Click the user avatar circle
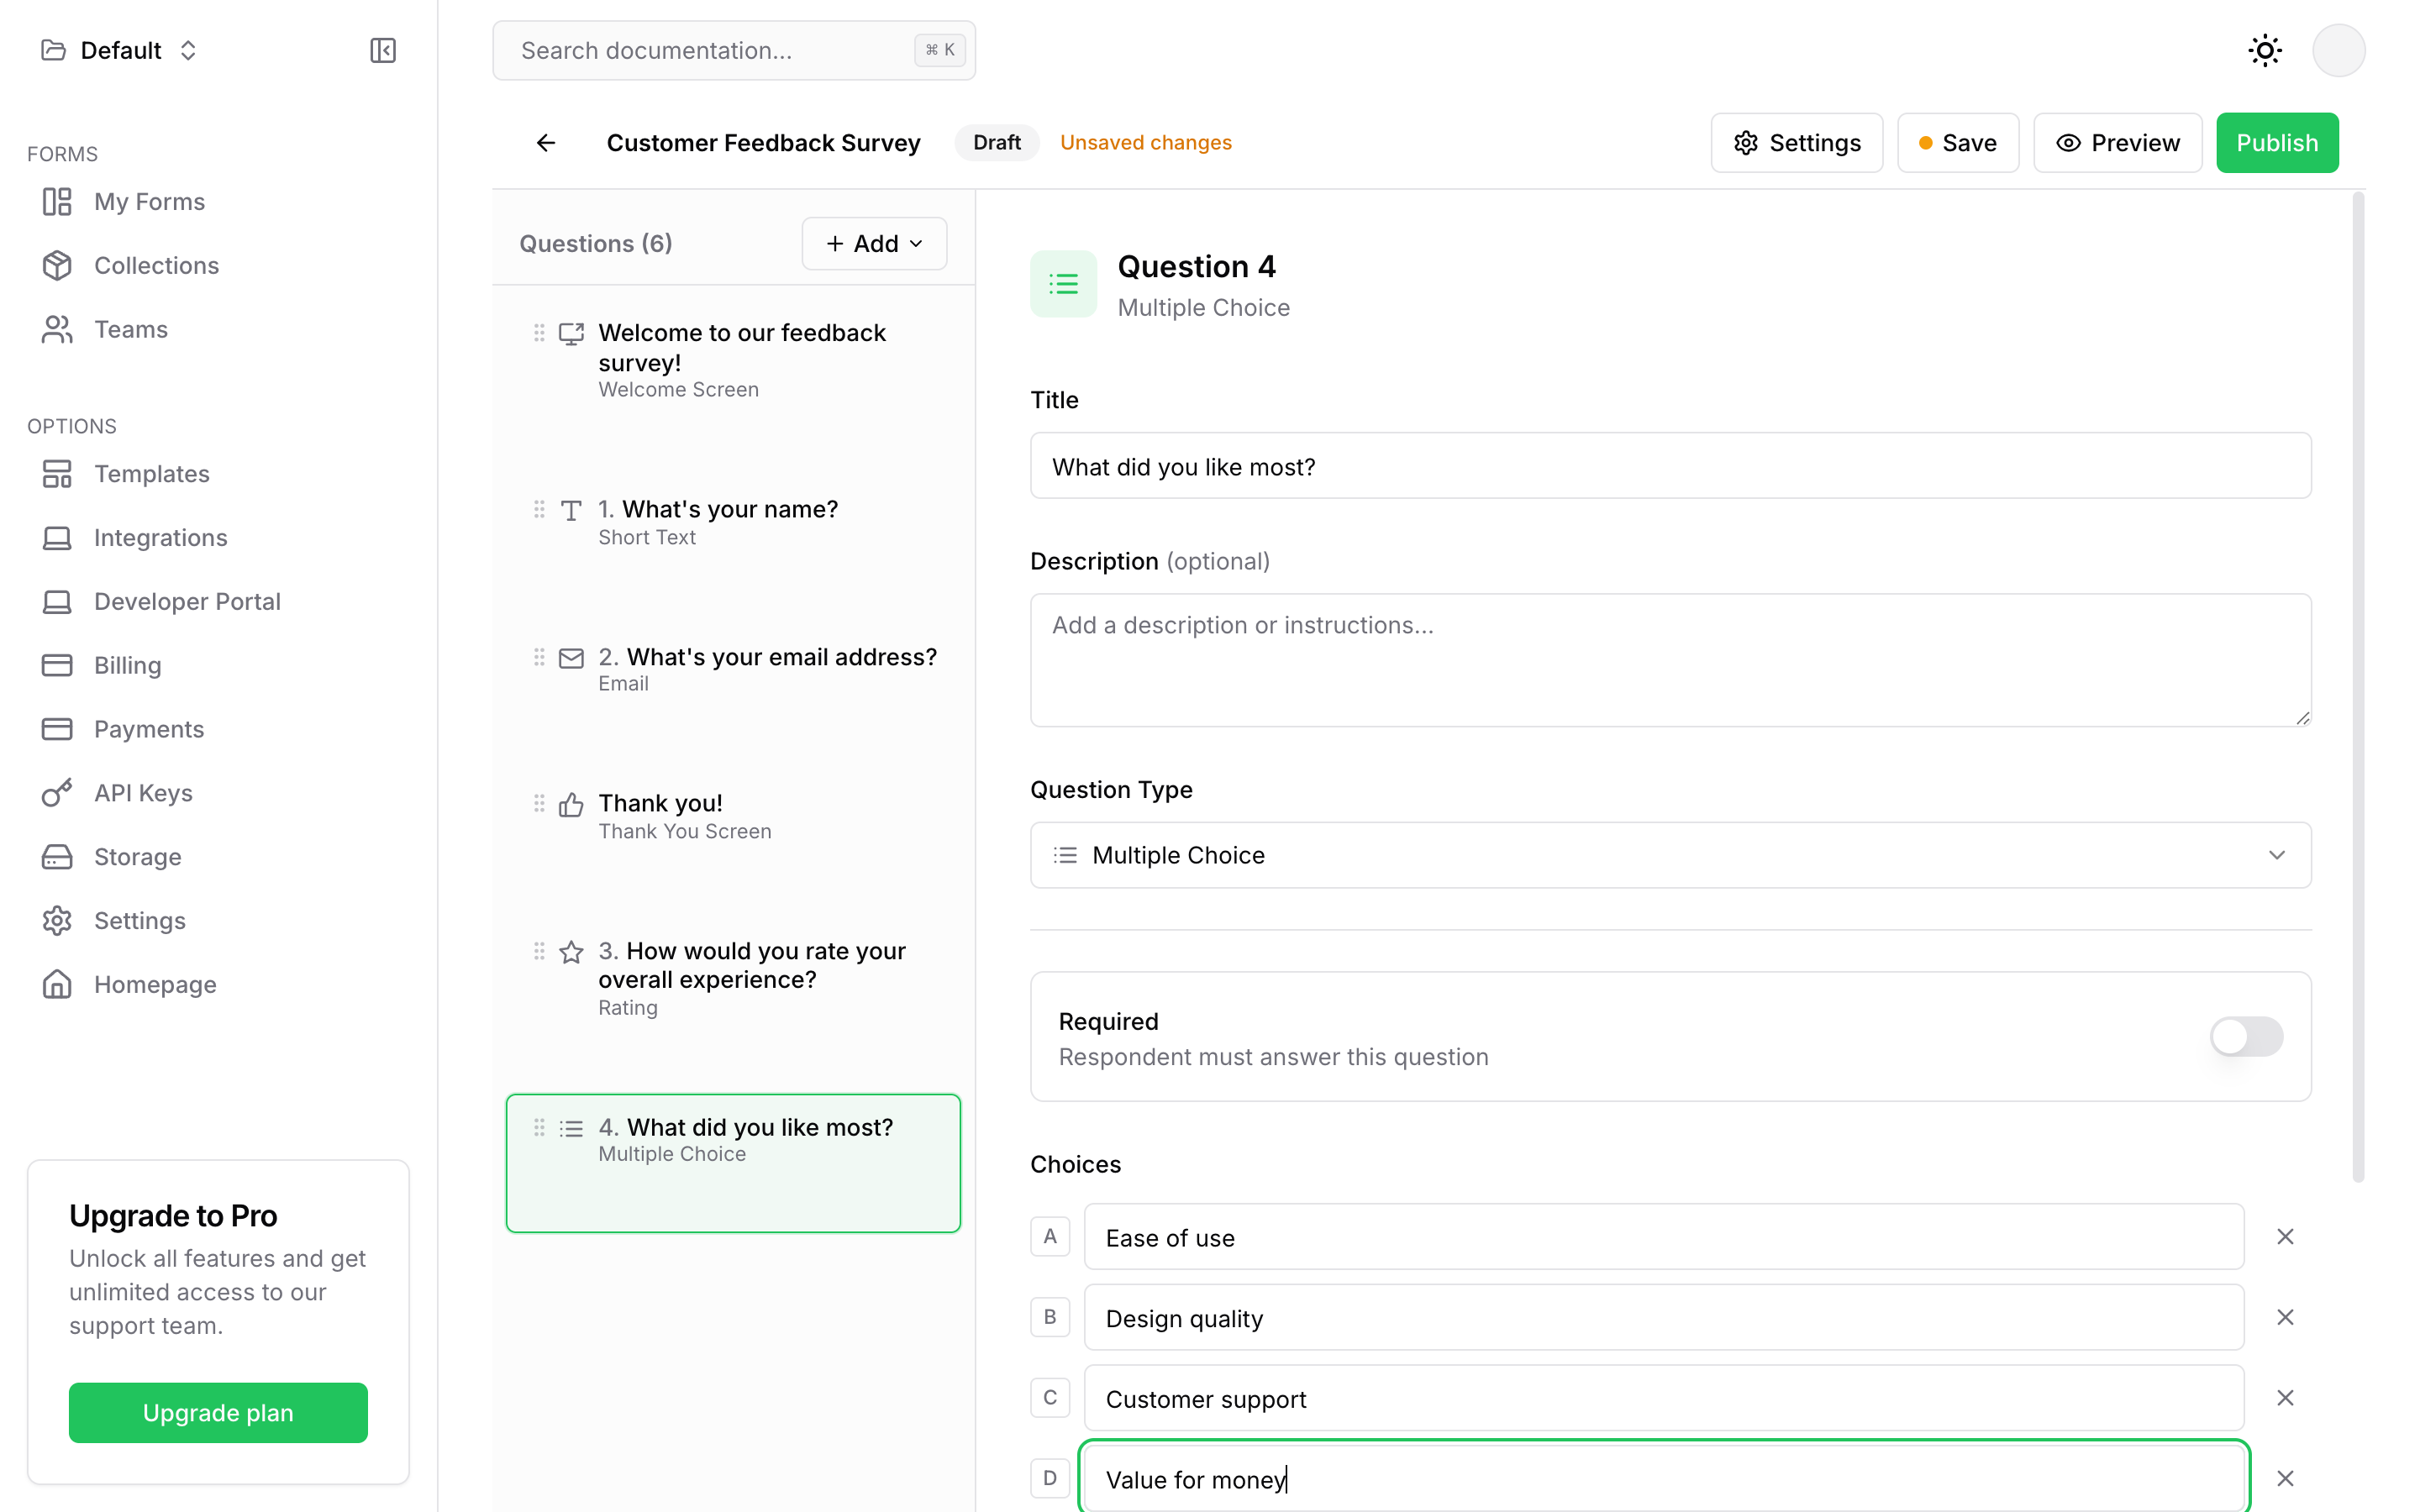Screen dimensions: 2420x1512 pyautogui.click(x=2337, y=50)
